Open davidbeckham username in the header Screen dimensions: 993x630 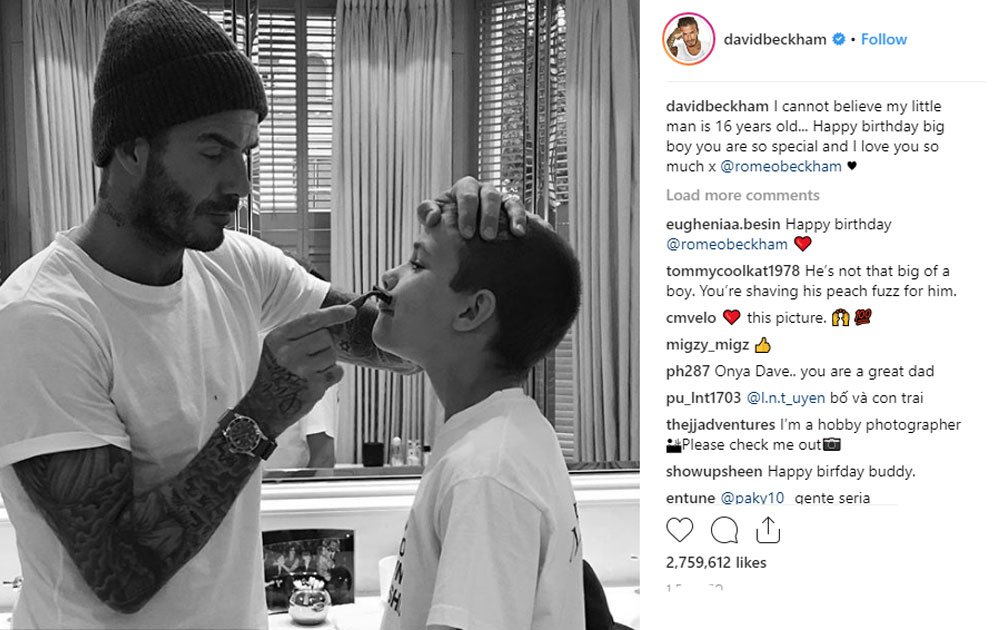tap(775, 39)
